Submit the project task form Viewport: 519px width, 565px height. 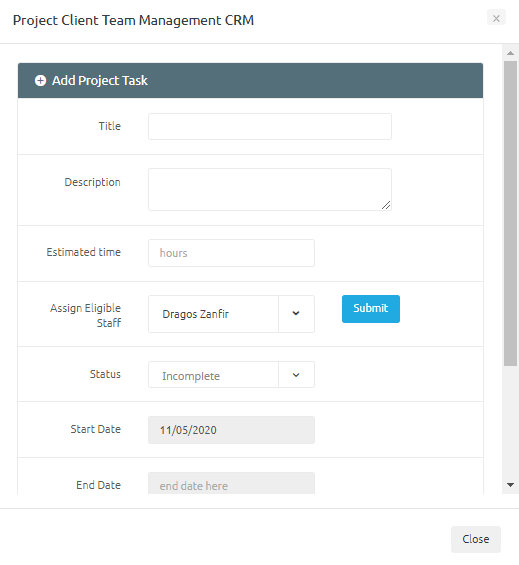[371, 309]
